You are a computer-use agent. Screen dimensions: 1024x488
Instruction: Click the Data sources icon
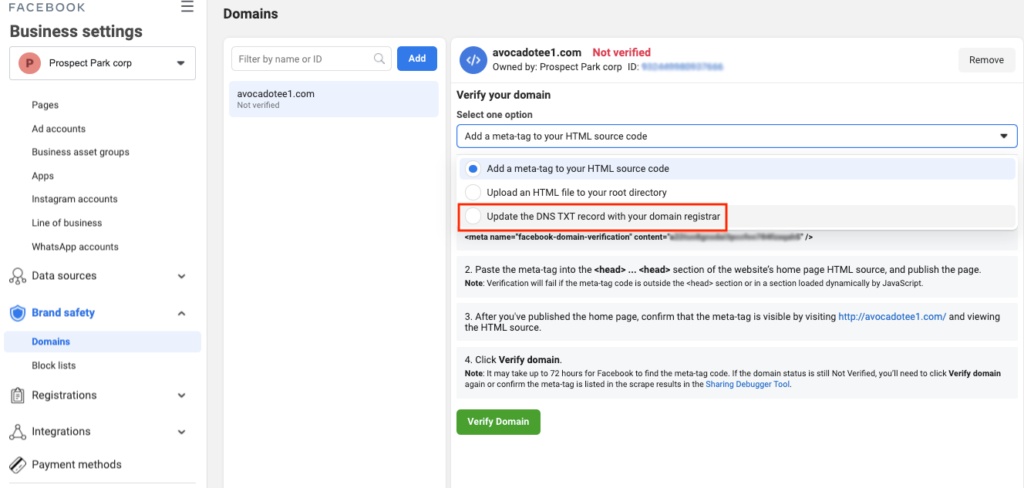click(x=18, y=276)
